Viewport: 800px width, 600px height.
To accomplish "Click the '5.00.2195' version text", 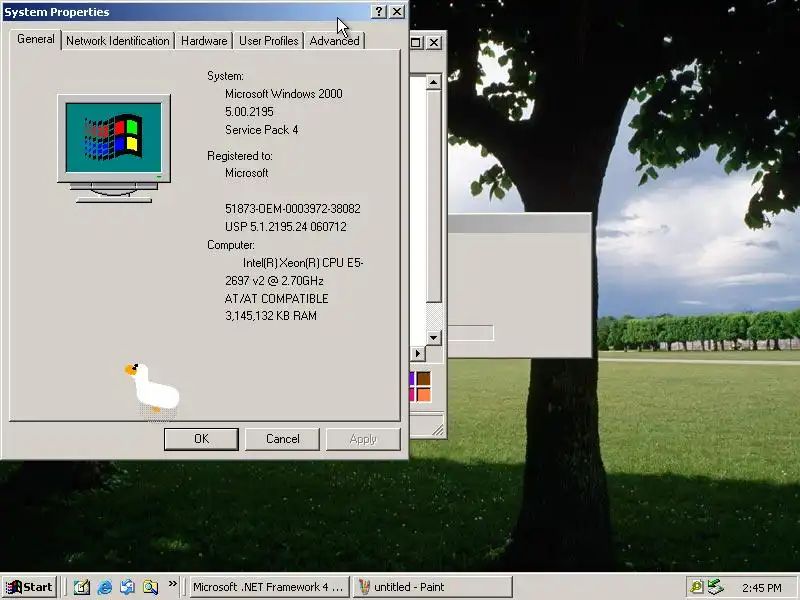I will coord(249,112).
